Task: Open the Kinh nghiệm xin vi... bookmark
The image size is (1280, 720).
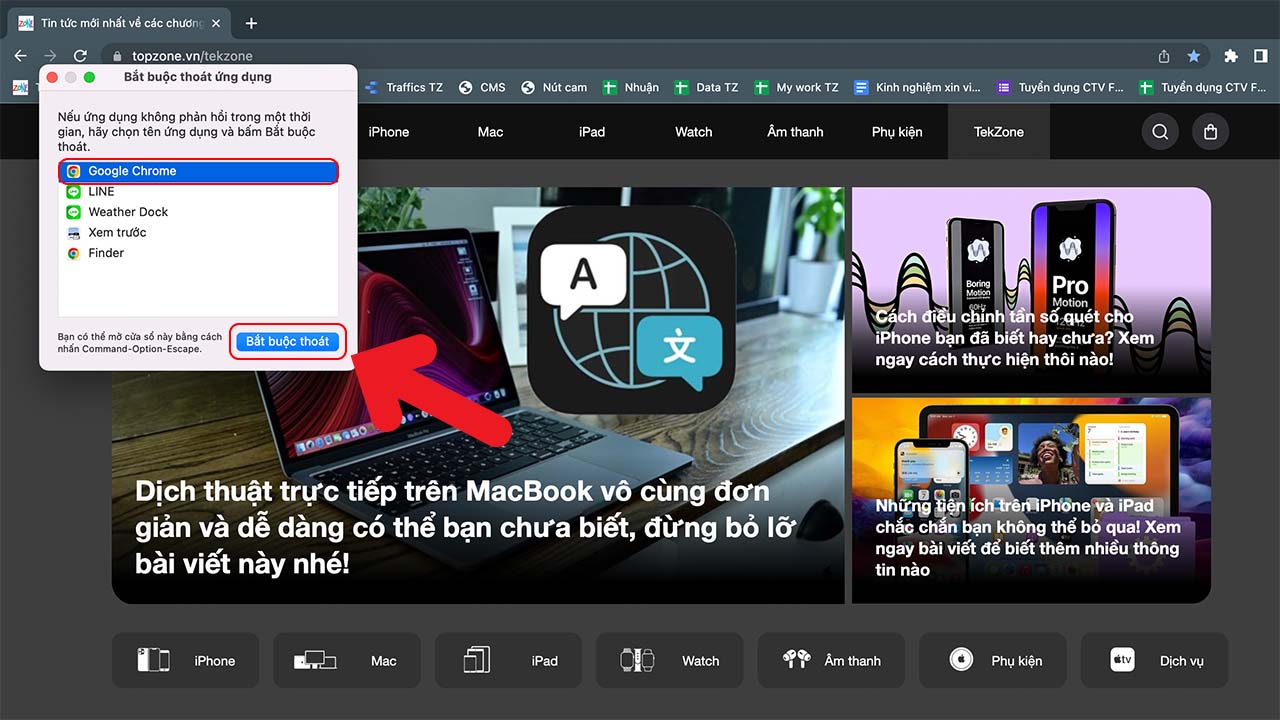Action: (917, 88)
